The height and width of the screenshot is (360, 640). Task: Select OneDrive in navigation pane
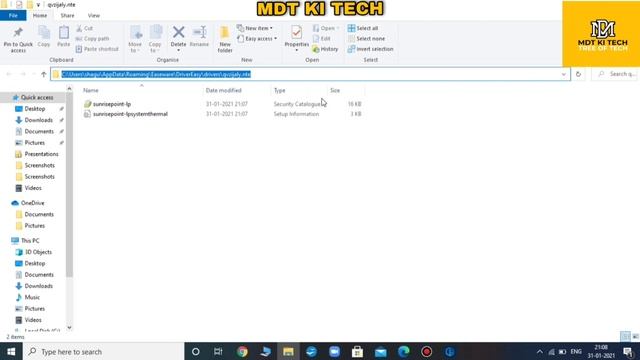[x=28, y=203]
